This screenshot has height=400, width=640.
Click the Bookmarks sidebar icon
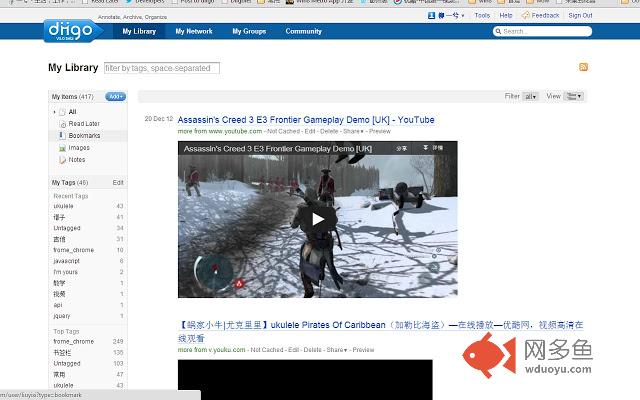[62, 136]
